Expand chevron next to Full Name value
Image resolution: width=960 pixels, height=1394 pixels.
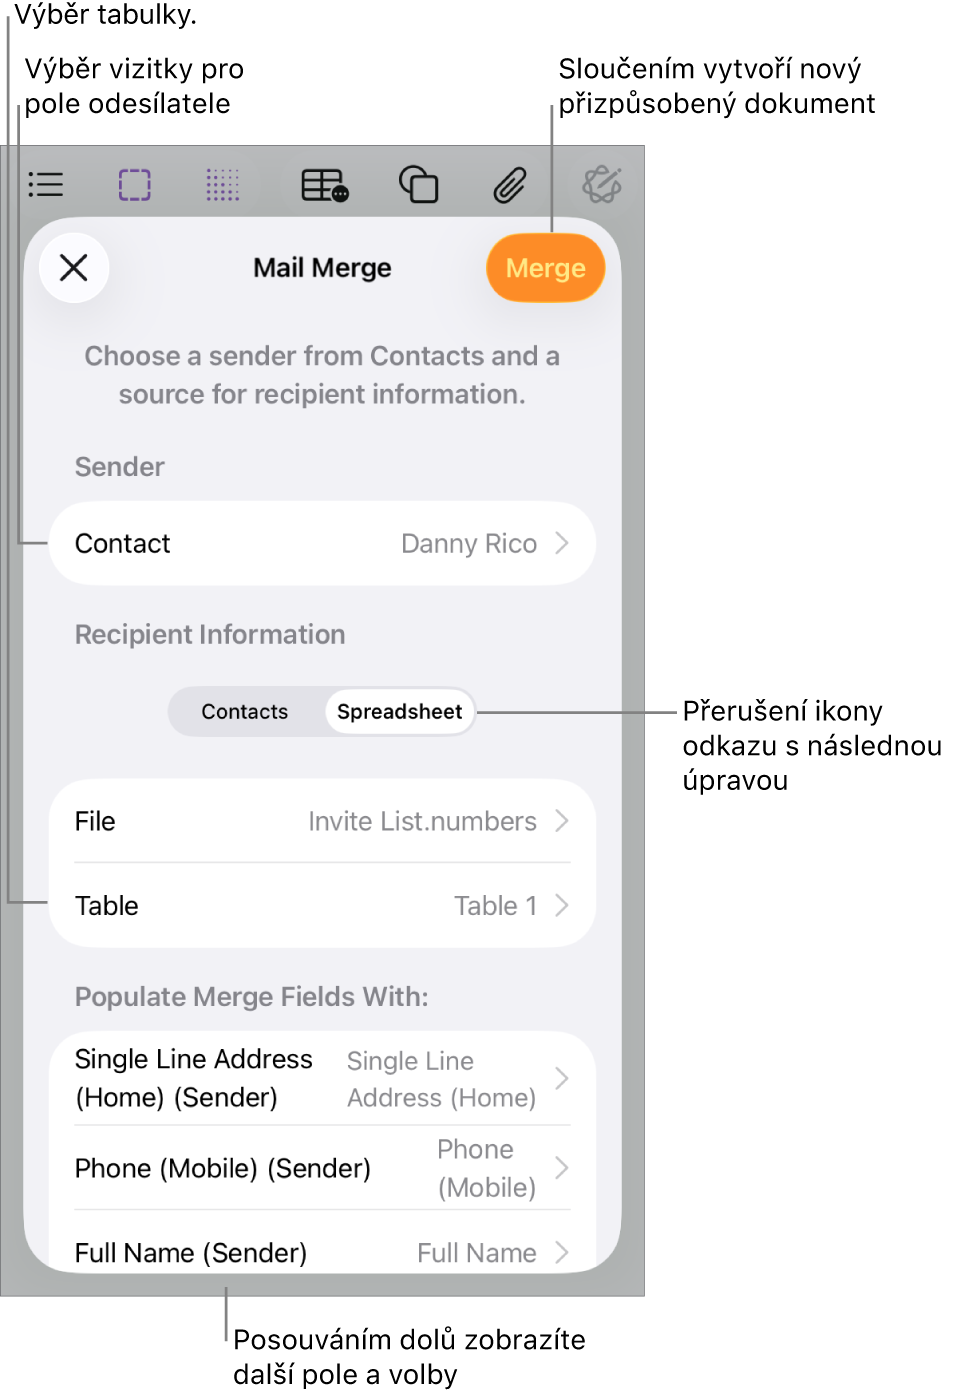562,1252
